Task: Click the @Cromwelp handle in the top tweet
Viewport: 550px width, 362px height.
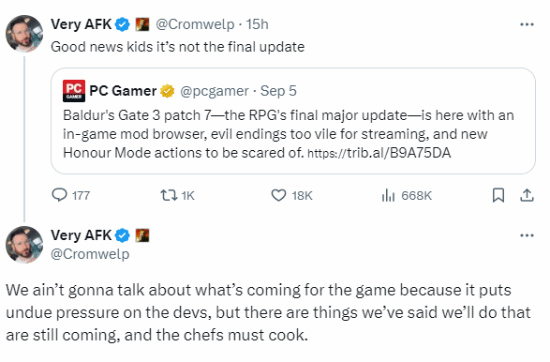Action: pyautogui.click(x=195, y=25)
